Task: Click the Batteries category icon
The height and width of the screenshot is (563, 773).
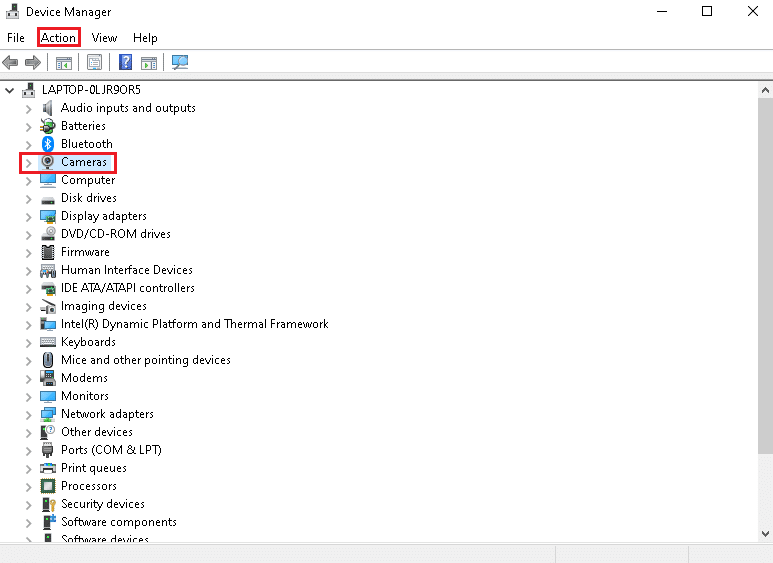Action: point(48,126)
